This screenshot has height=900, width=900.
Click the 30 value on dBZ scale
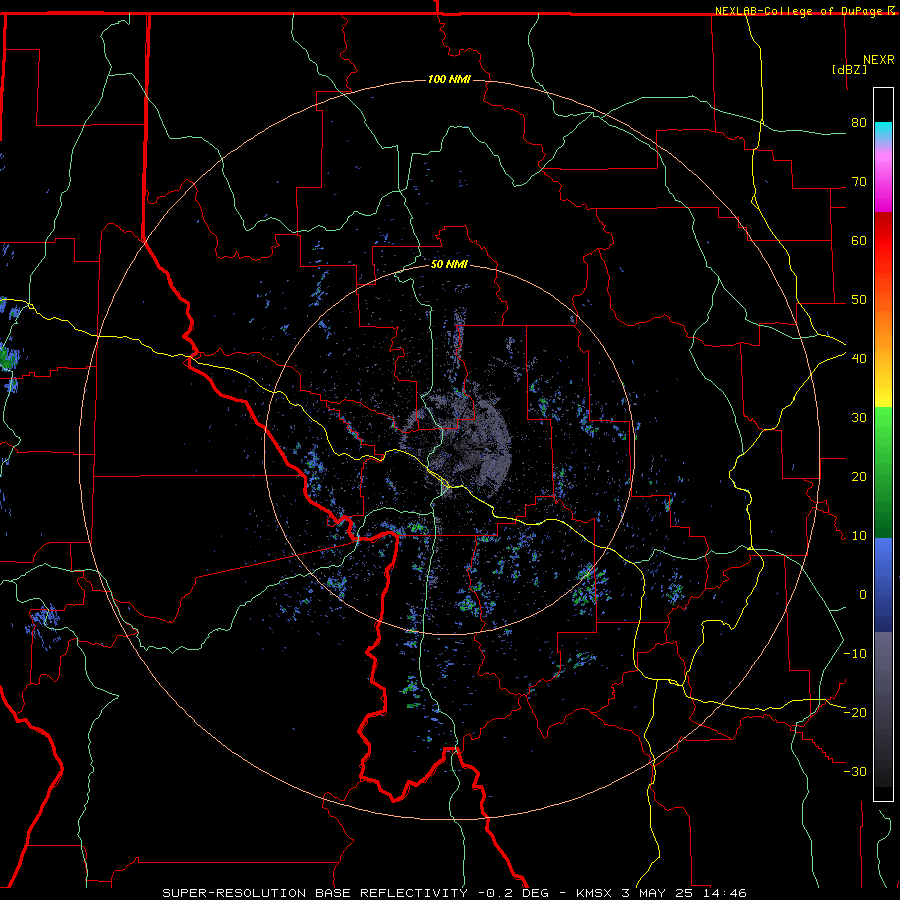pyautogui.click(x=859, y=418)
